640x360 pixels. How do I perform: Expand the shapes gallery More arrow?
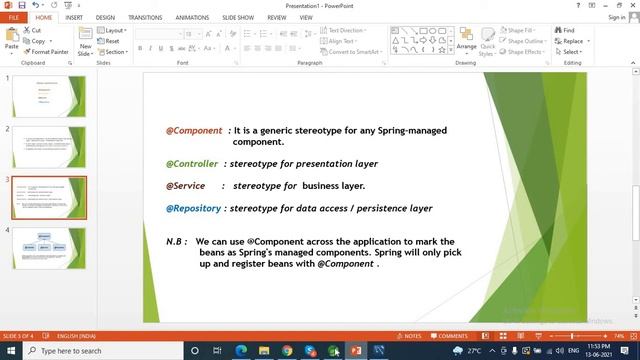(451, 51)
